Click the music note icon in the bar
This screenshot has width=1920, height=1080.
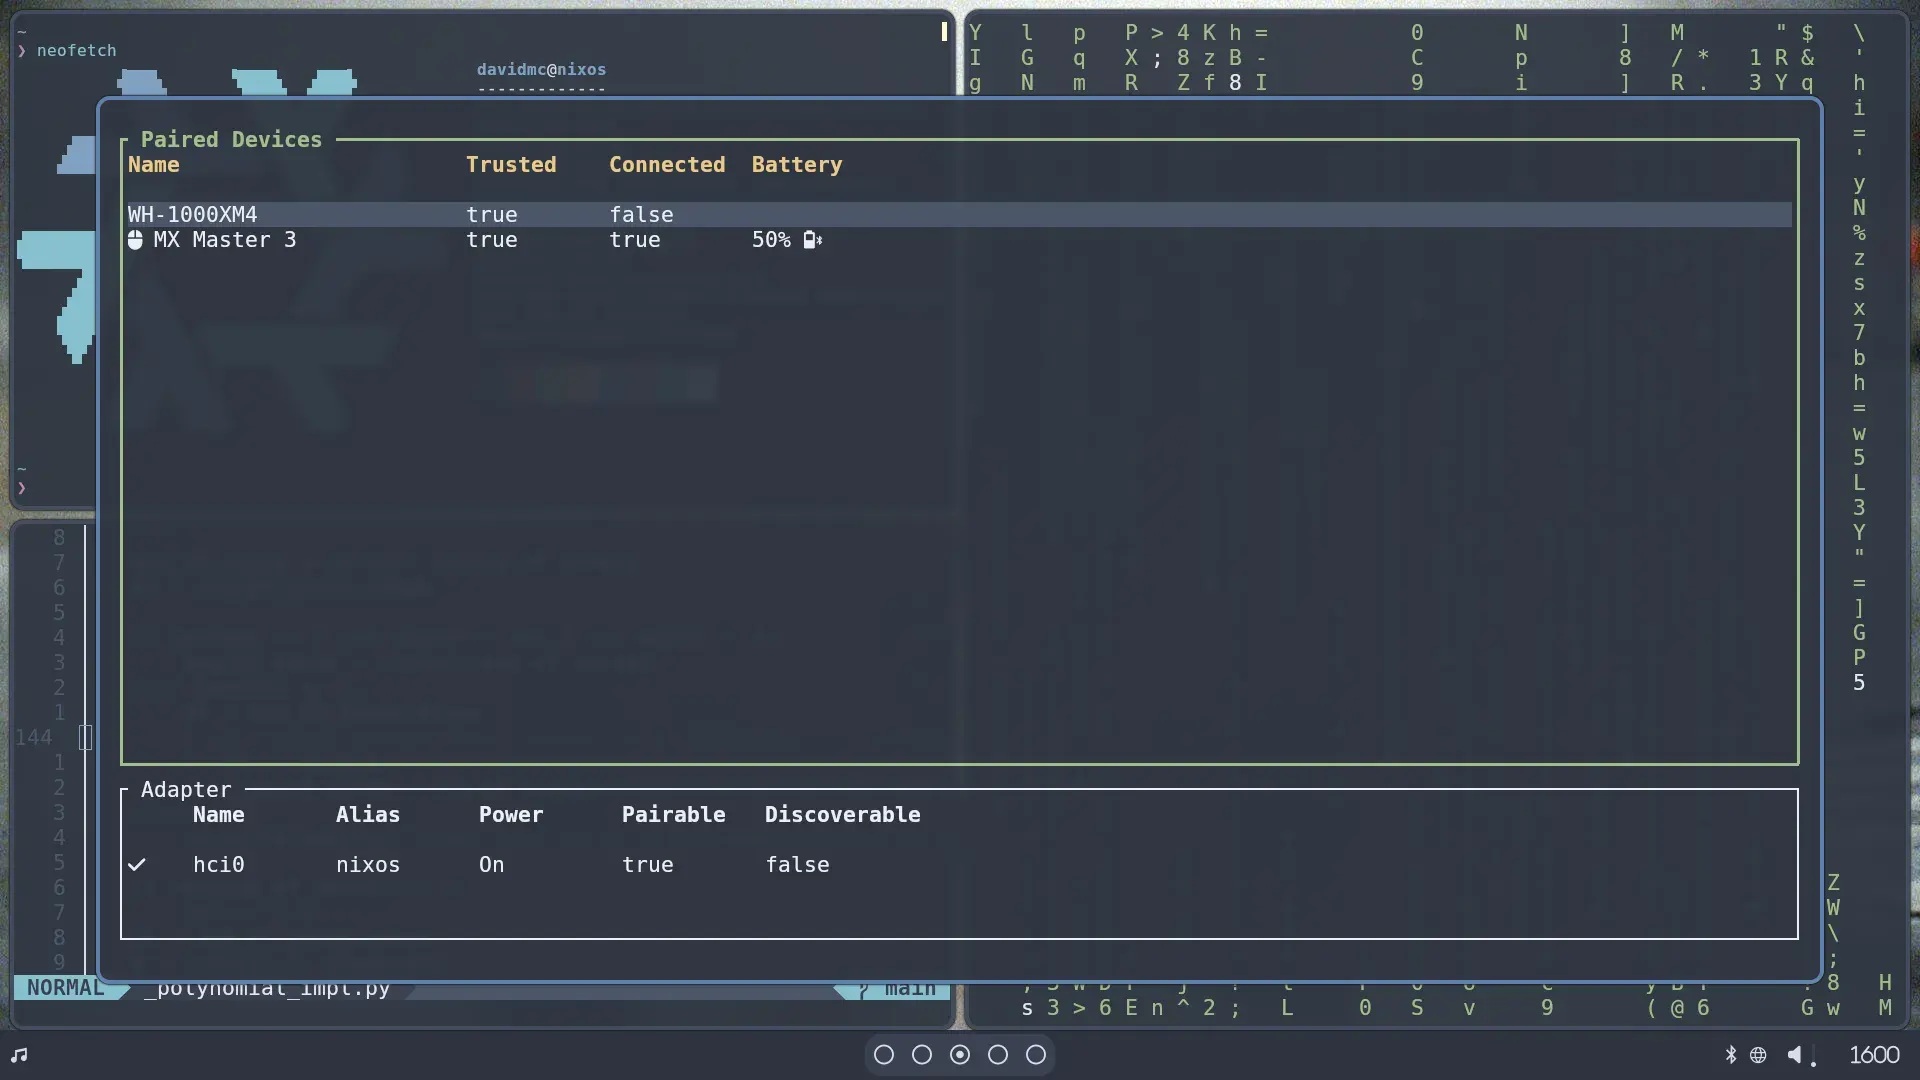pos(19,1055)
